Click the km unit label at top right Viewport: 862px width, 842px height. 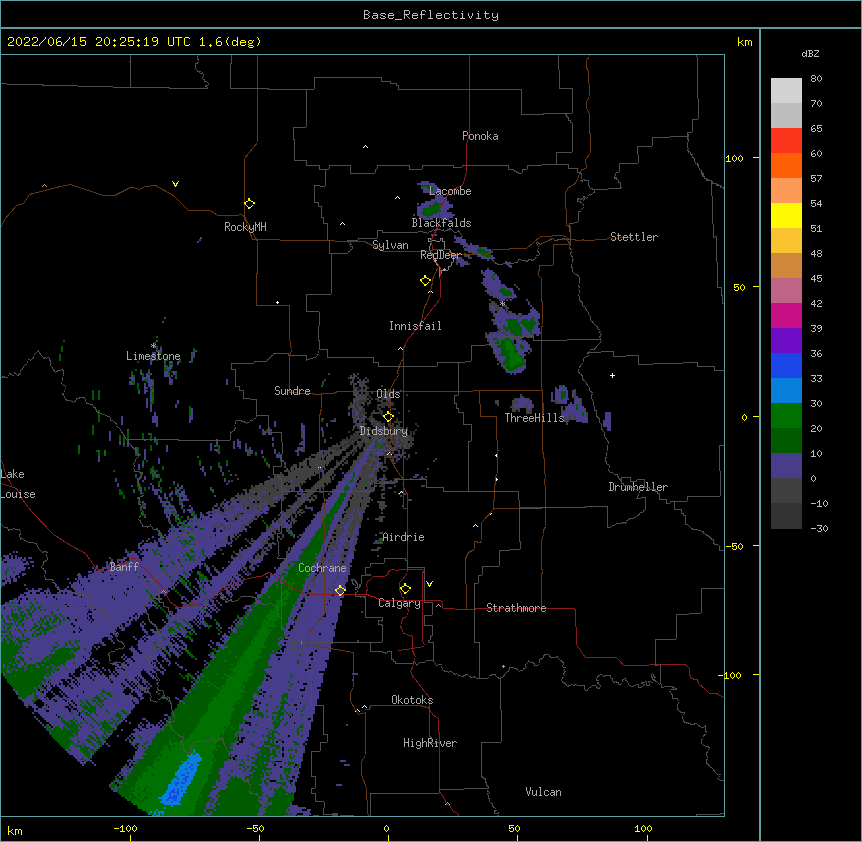[744, 42]
